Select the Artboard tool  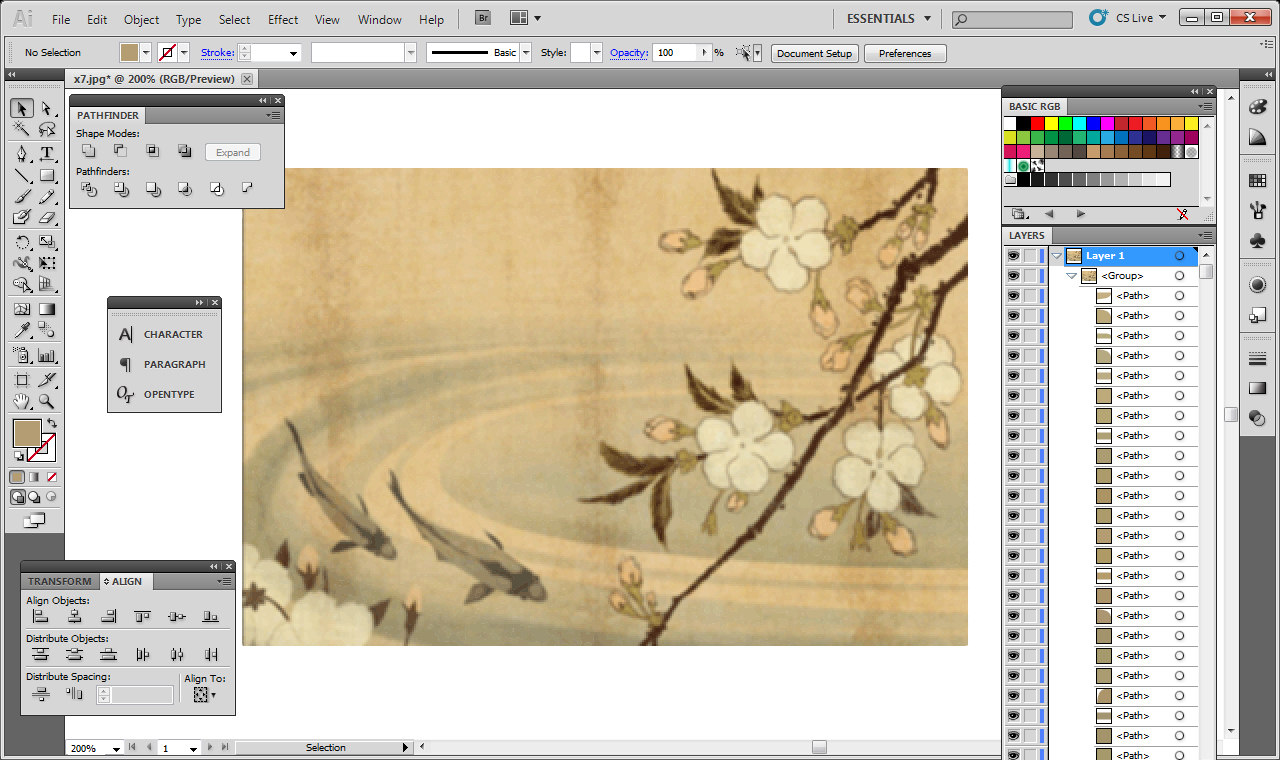tap(22, 380)
